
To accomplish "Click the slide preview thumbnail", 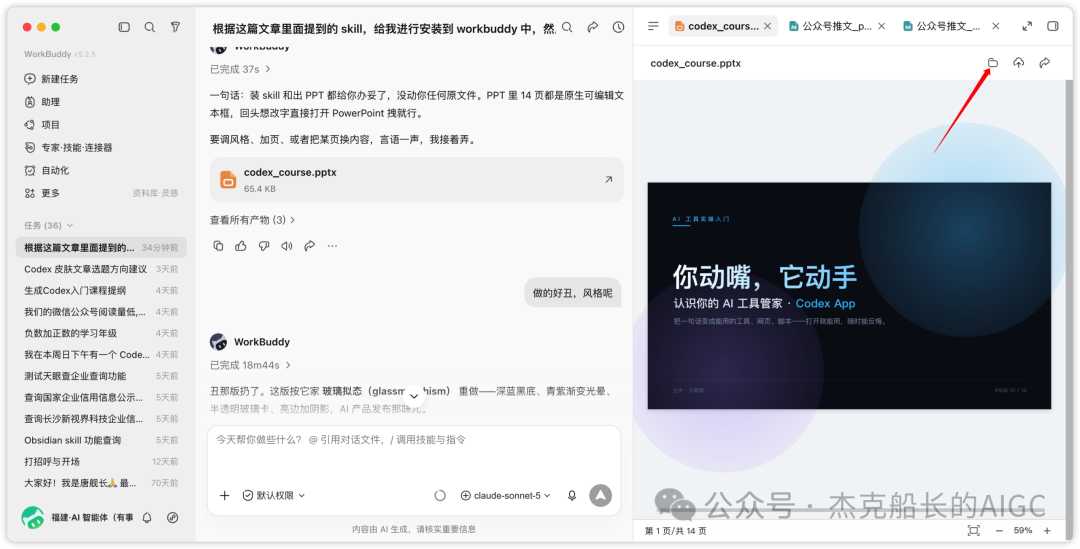I will tap(849, 296).
